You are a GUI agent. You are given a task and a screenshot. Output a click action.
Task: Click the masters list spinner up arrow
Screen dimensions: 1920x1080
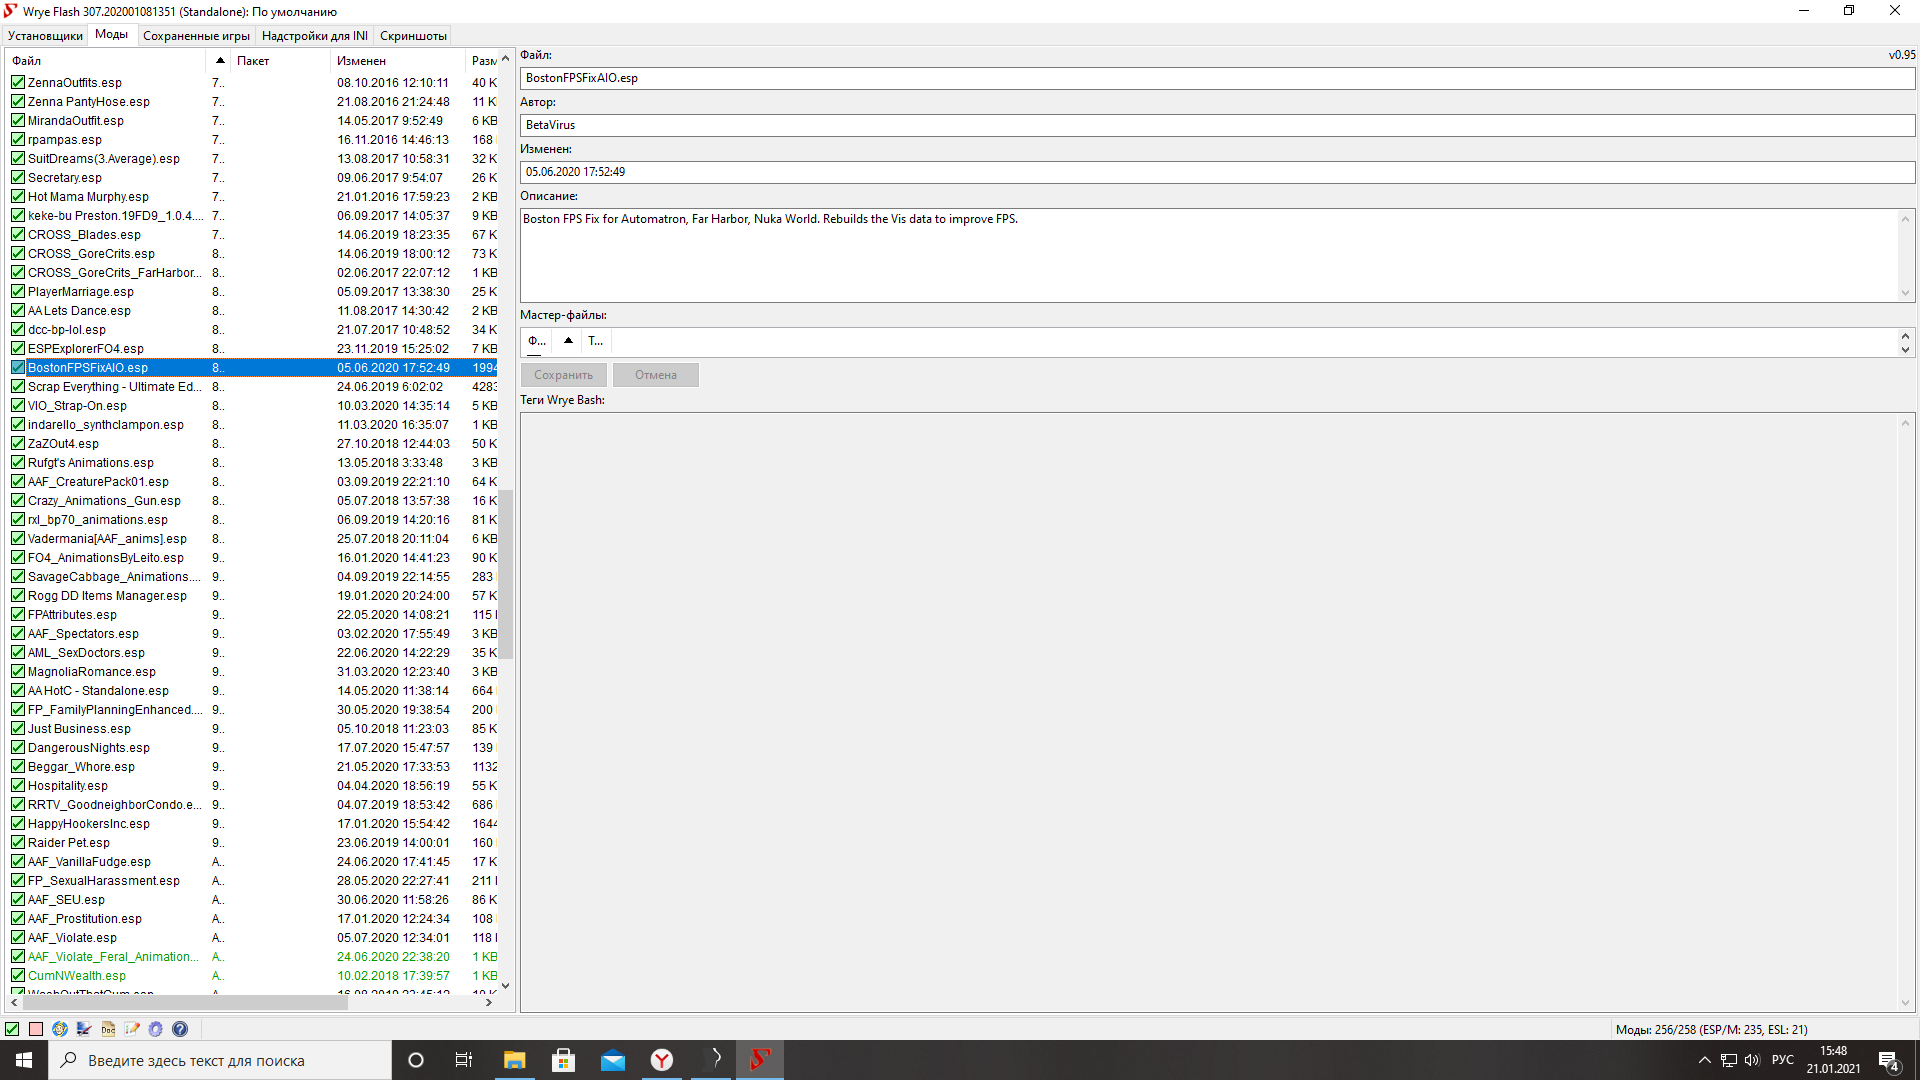click(x=1905, y=336)
